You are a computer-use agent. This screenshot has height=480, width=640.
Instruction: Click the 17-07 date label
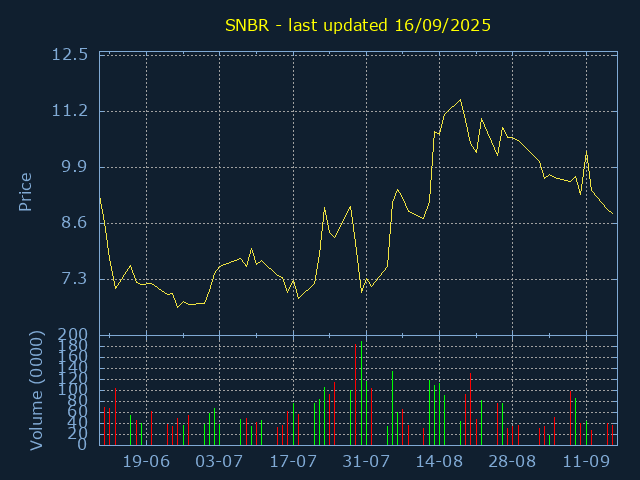293,462
